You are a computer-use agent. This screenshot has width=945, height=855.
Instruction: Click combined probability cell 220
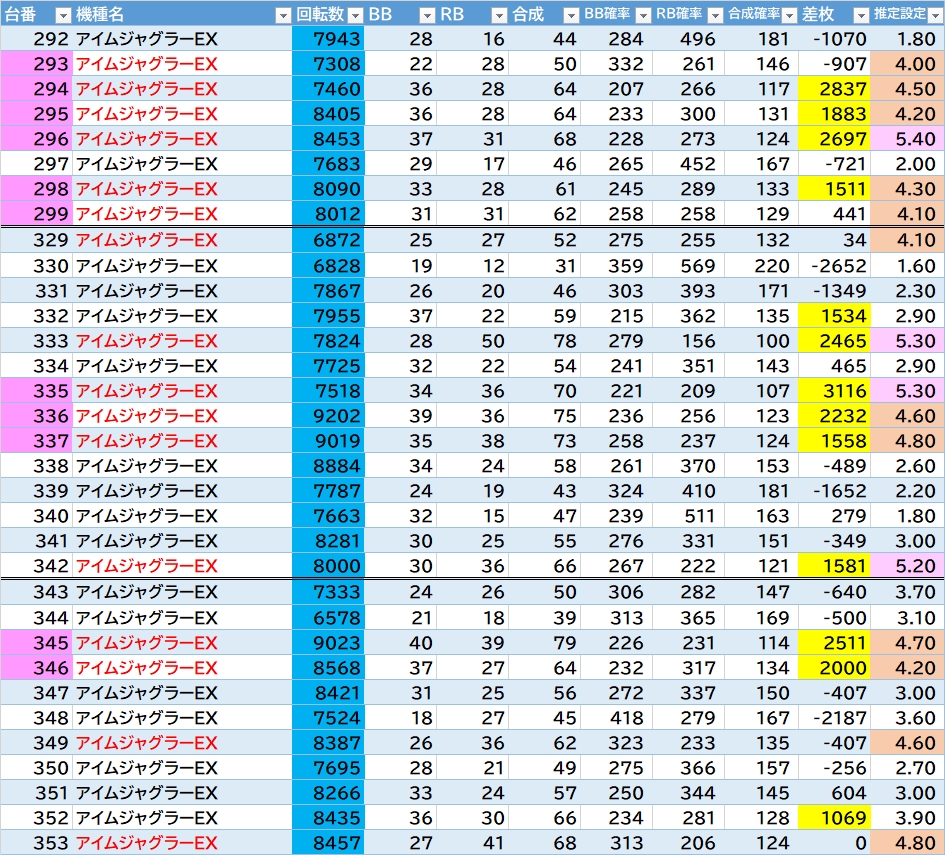point(761,266)
